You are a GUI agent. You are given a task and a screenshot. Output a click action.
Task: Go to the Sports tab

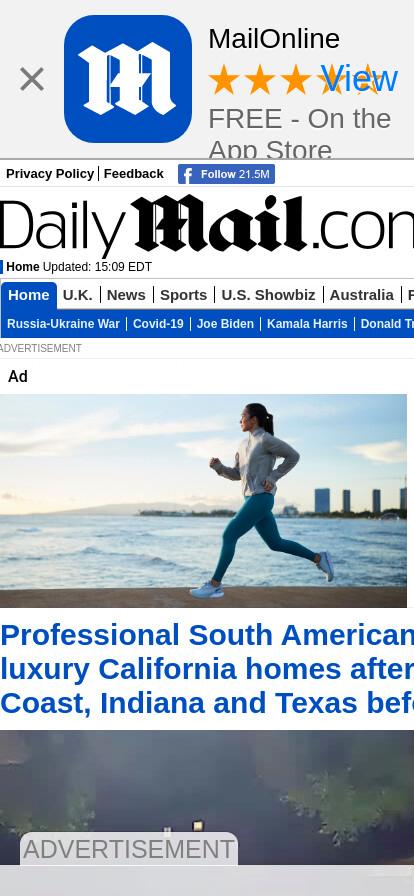[x=183, y=295]
